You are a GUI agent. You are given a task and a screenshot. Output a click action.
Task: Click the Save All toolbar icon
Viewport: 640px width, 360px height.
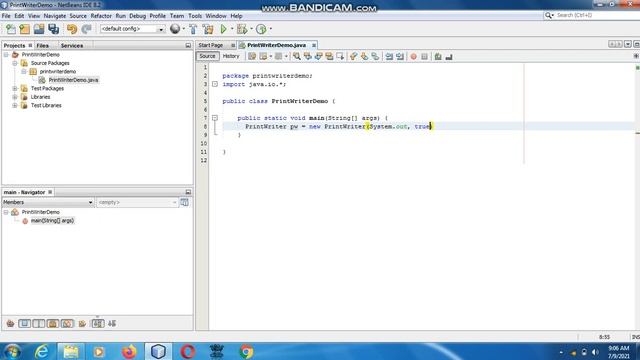coord(53,29)
